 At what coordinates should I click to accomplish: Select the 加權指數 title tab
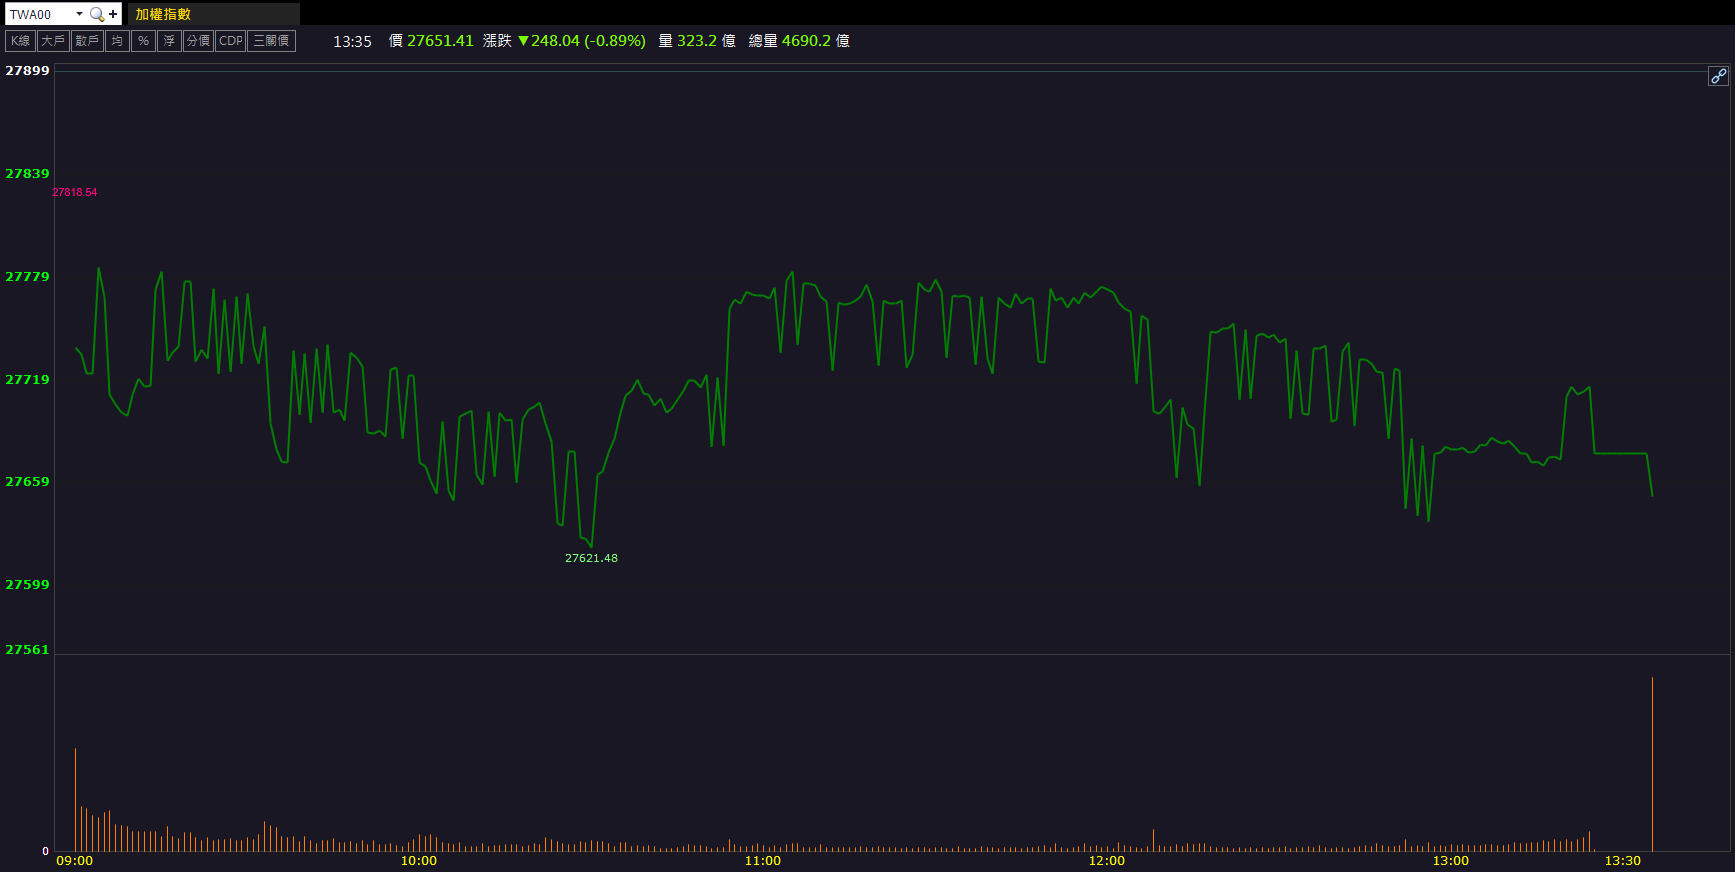164,14
